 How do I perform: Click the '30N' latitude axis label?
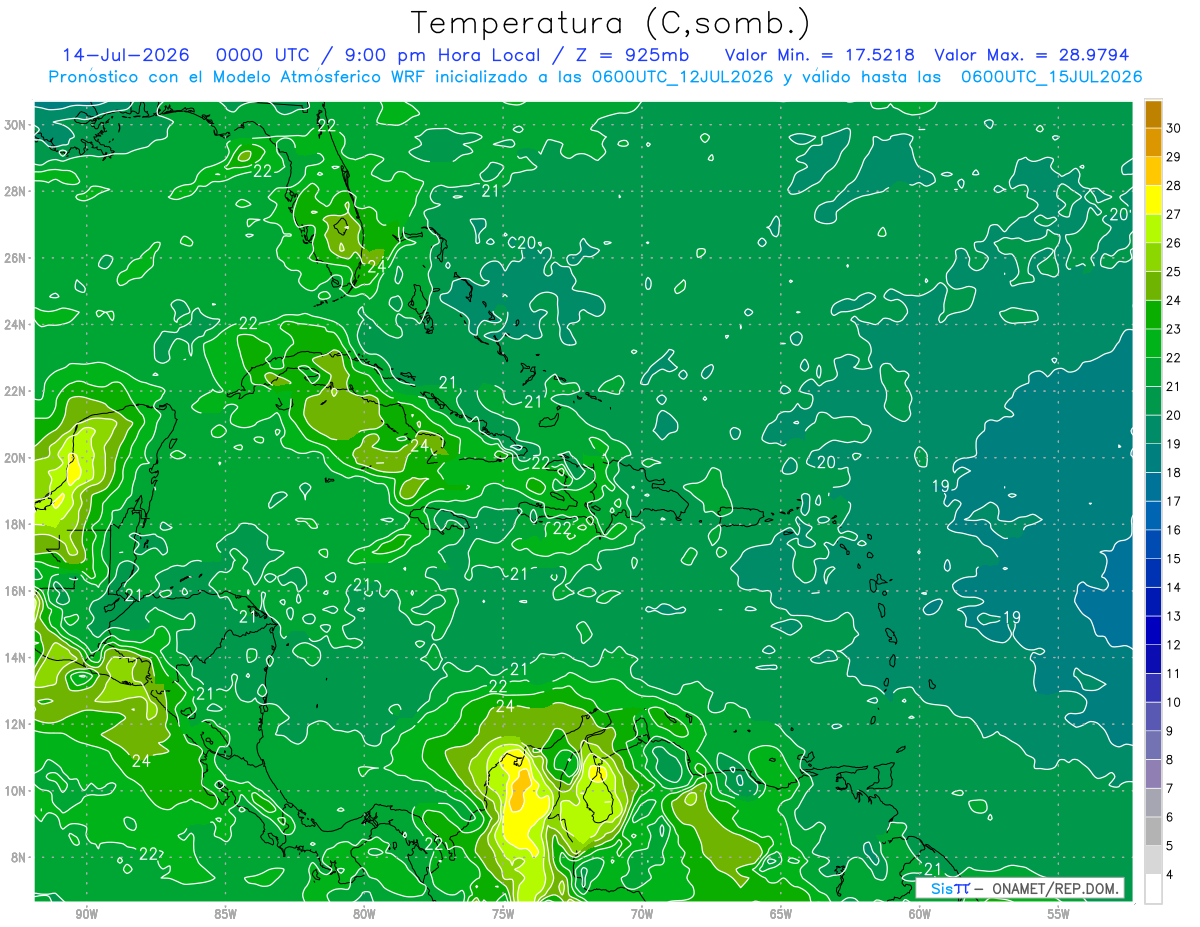pos(15,125)
